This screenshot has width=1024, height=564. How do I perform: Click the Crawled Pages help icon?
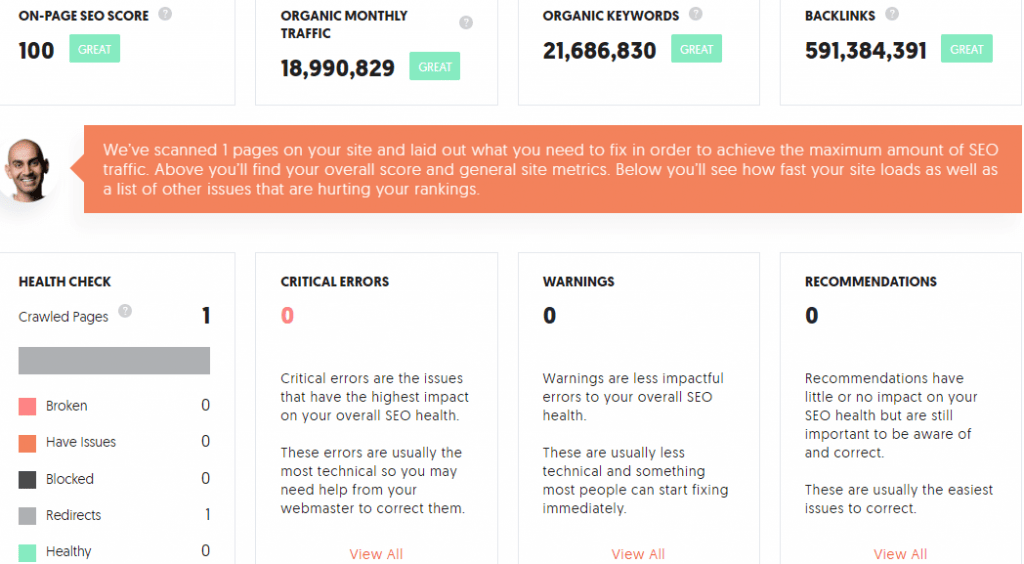(x=125, y=311)
